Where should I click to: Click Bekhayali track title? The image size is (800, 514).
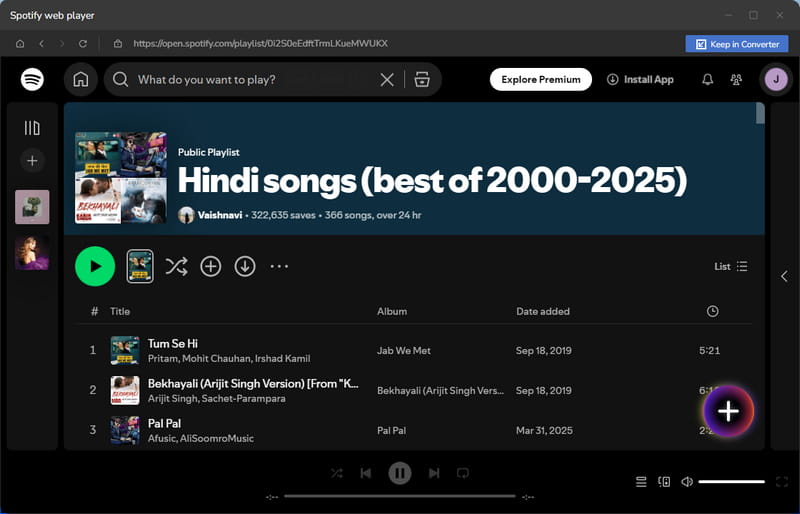[253, 383]
